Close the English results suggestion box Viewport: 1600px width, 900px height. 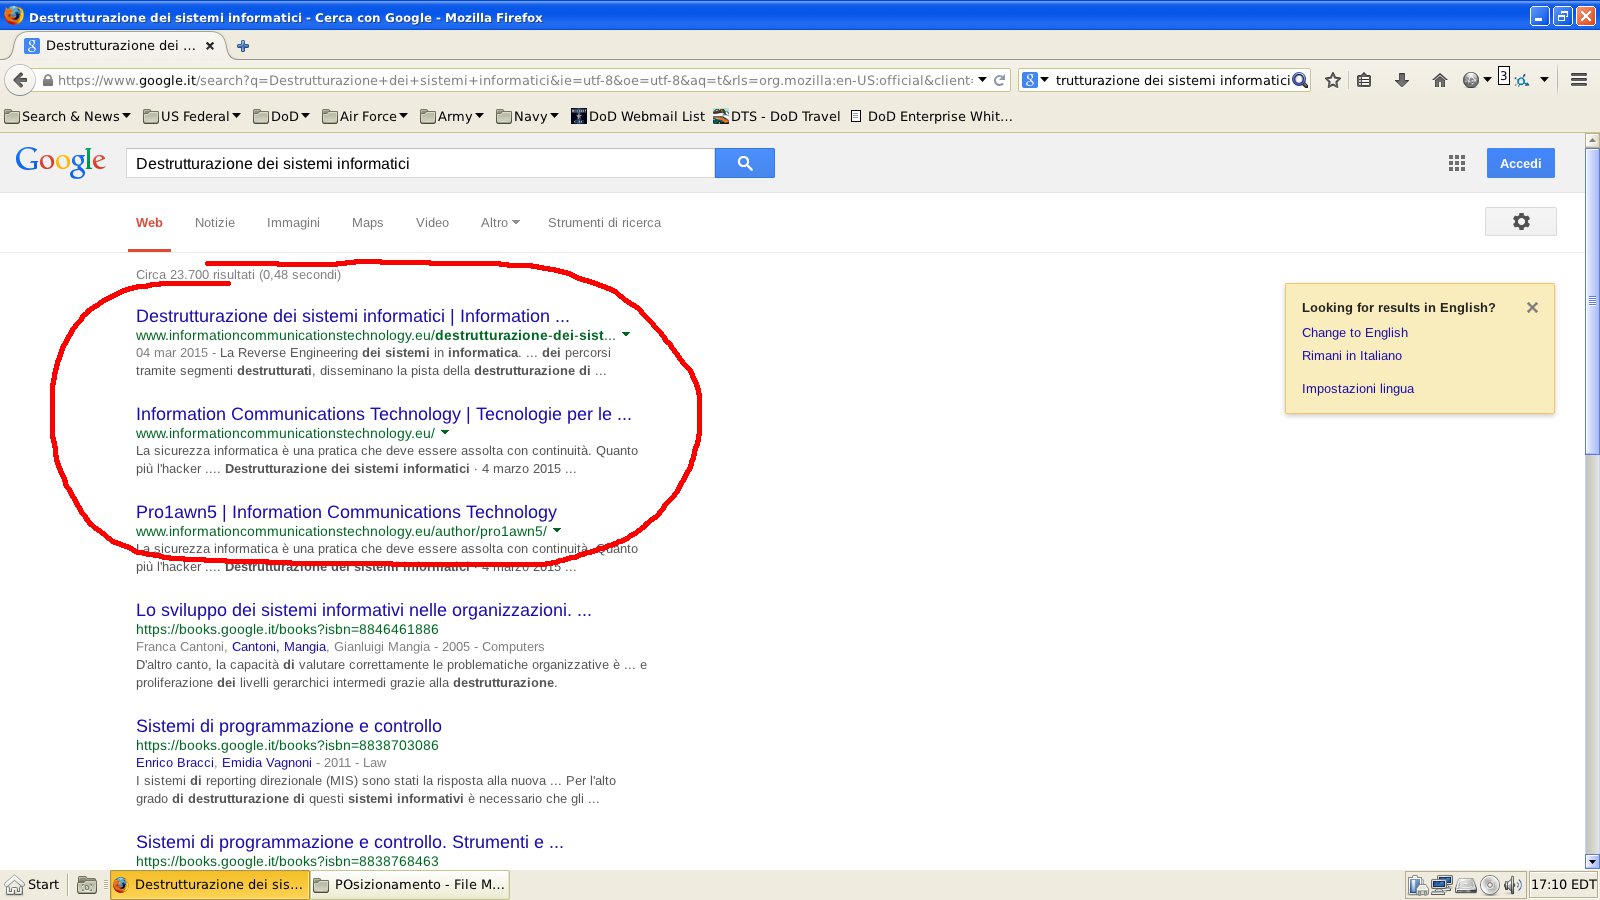(1532, 307)
